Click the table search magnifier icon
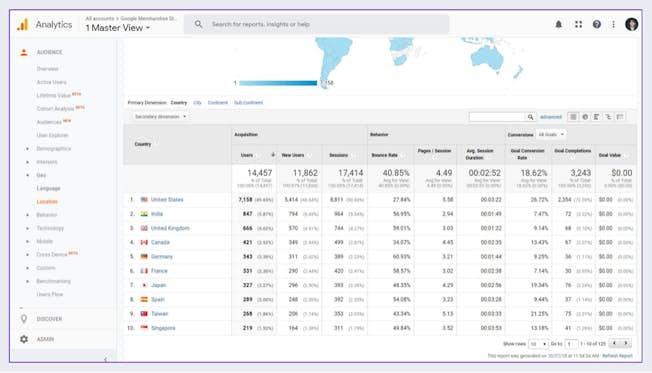Screen dimensions: 652x373 click(x=531, y=117)
